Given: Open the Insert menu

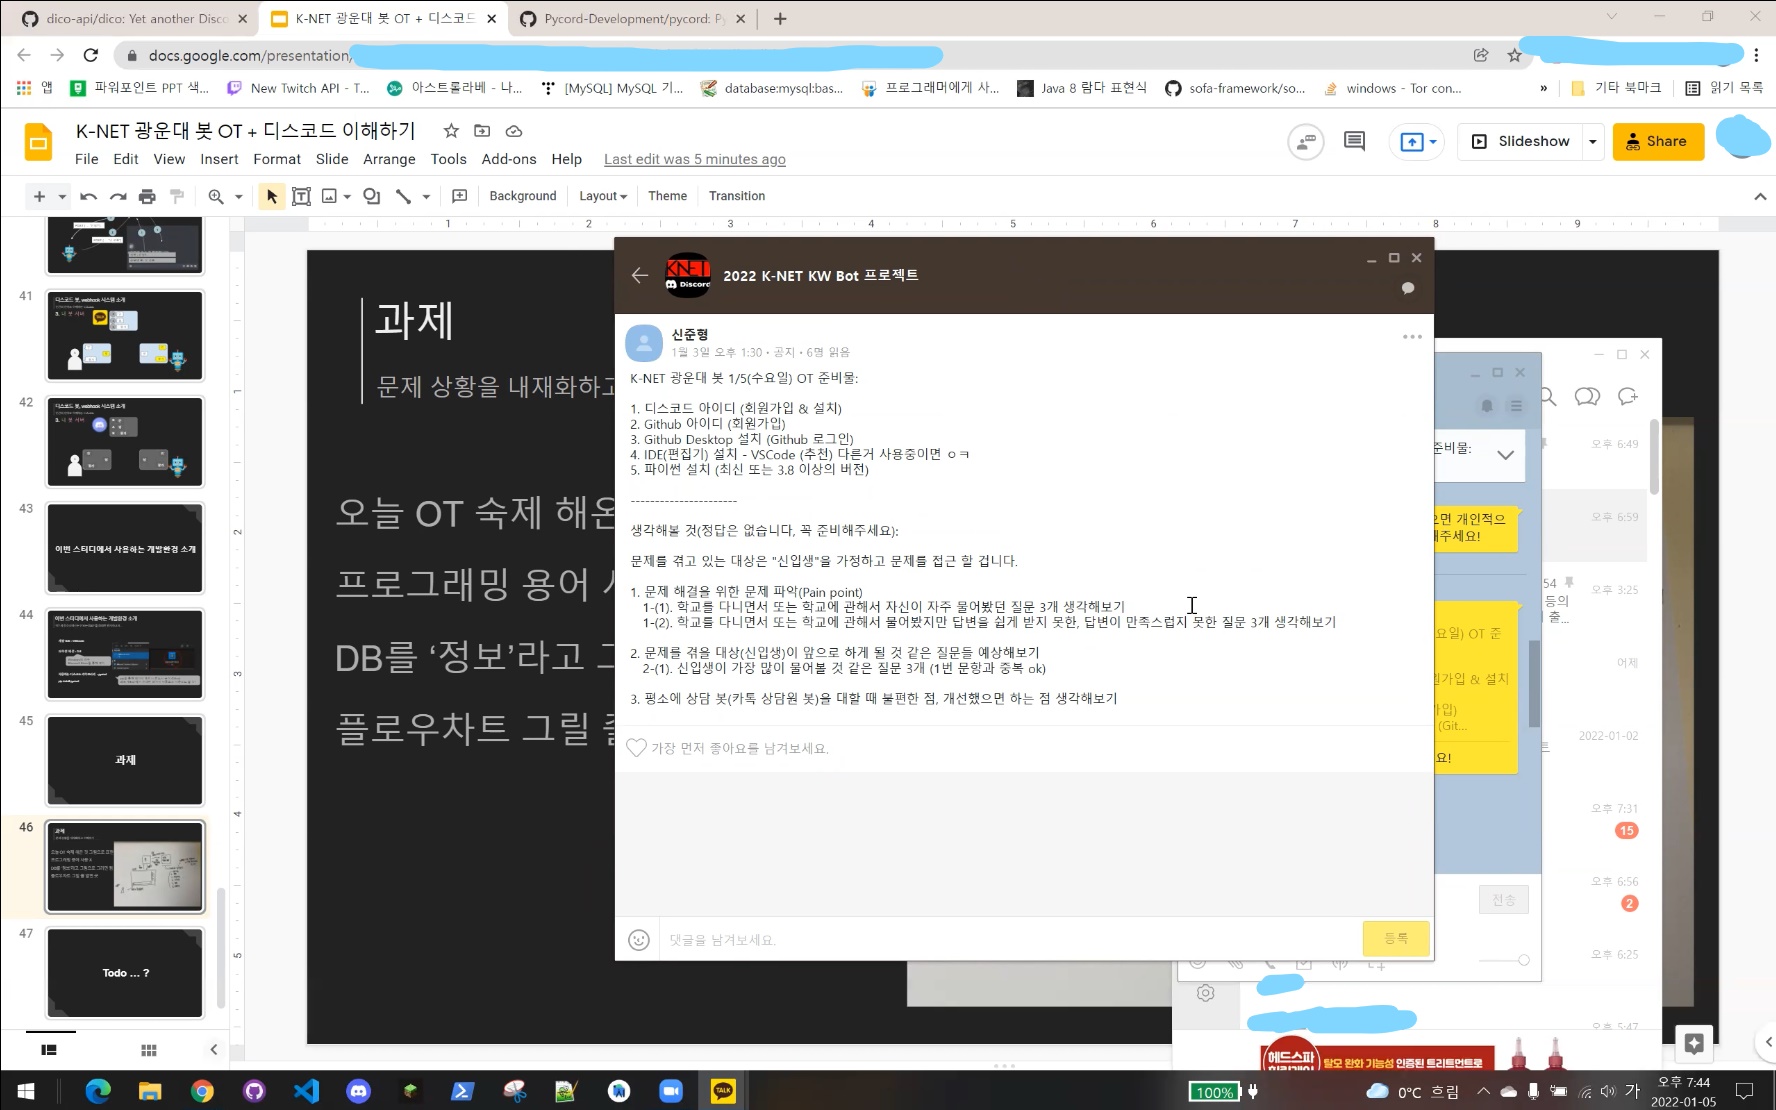Looking at the screenshot, I should pyautogui.click(x=218, y=159).
